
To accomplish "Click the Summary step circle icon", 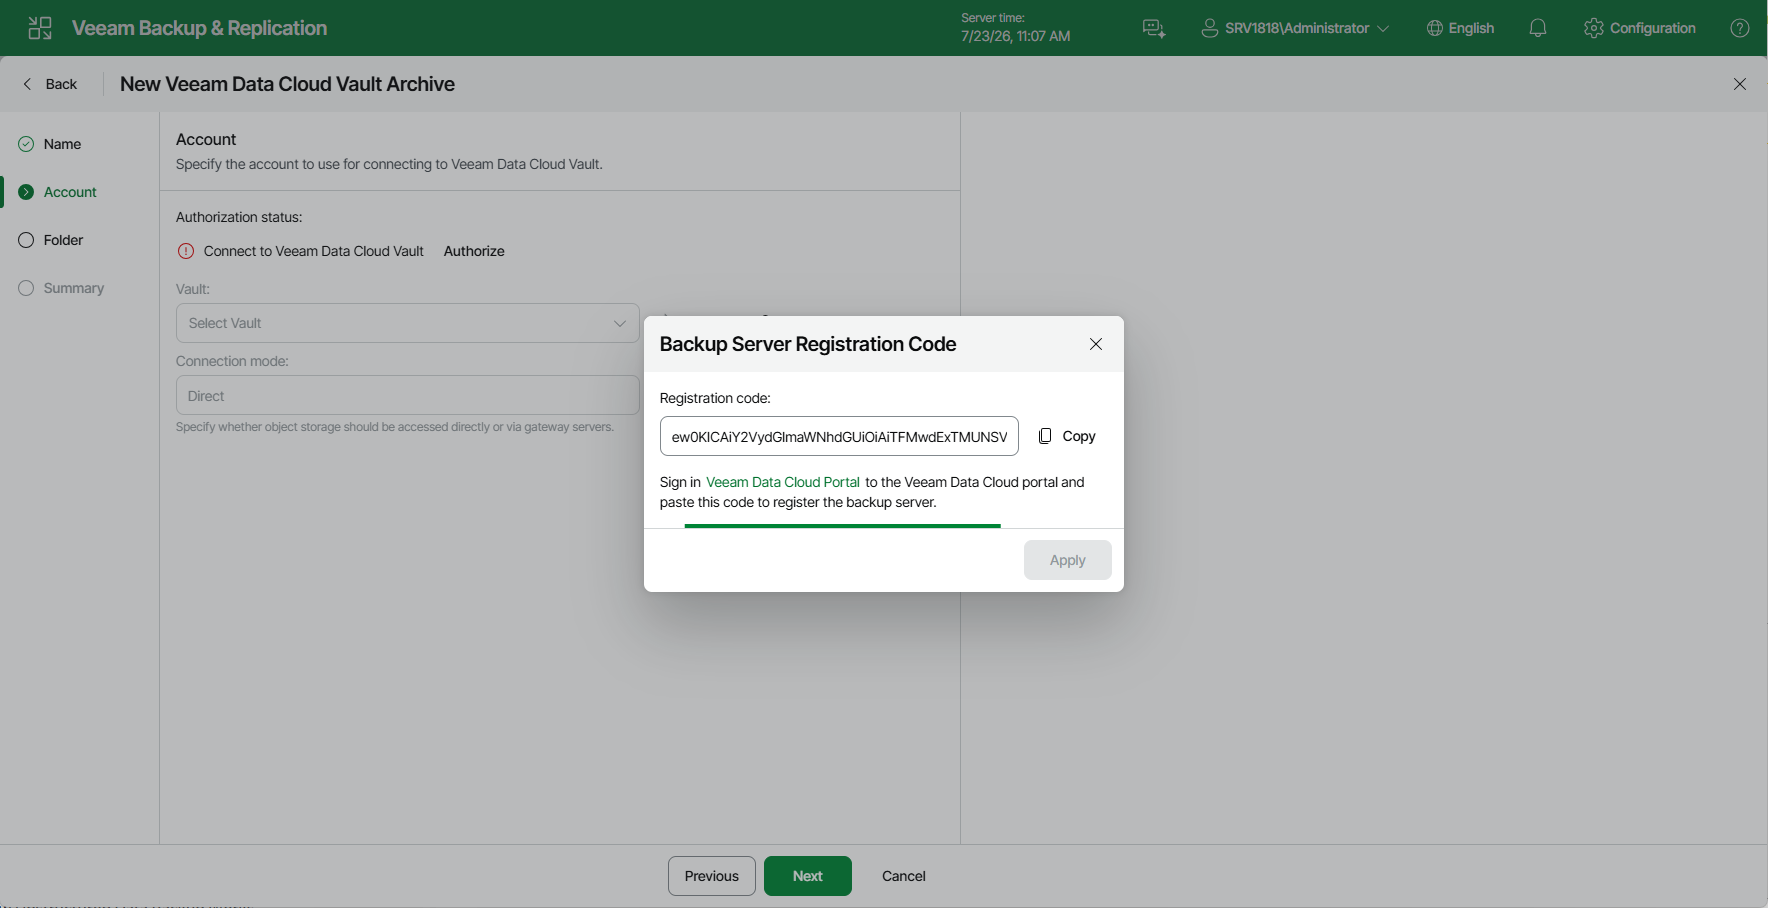I will coord(26,288).
